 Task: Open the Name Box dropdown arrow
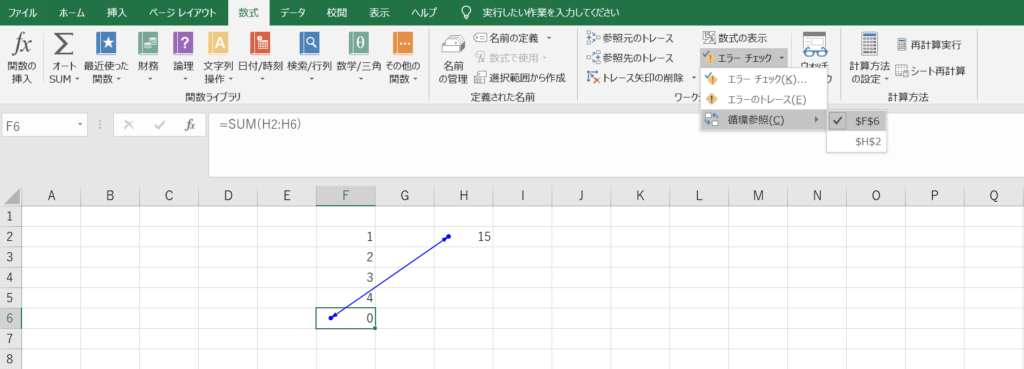pos(80,125)
